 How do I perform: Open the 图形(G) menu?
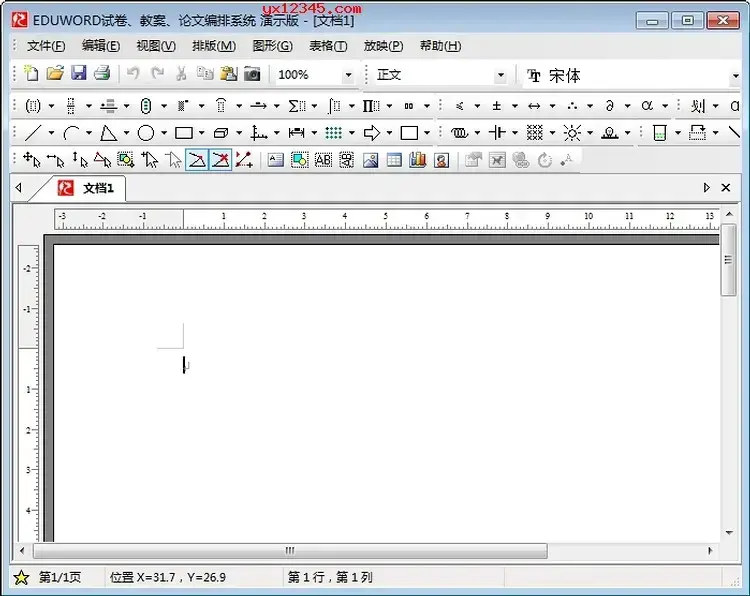click(x=273, y=46)
